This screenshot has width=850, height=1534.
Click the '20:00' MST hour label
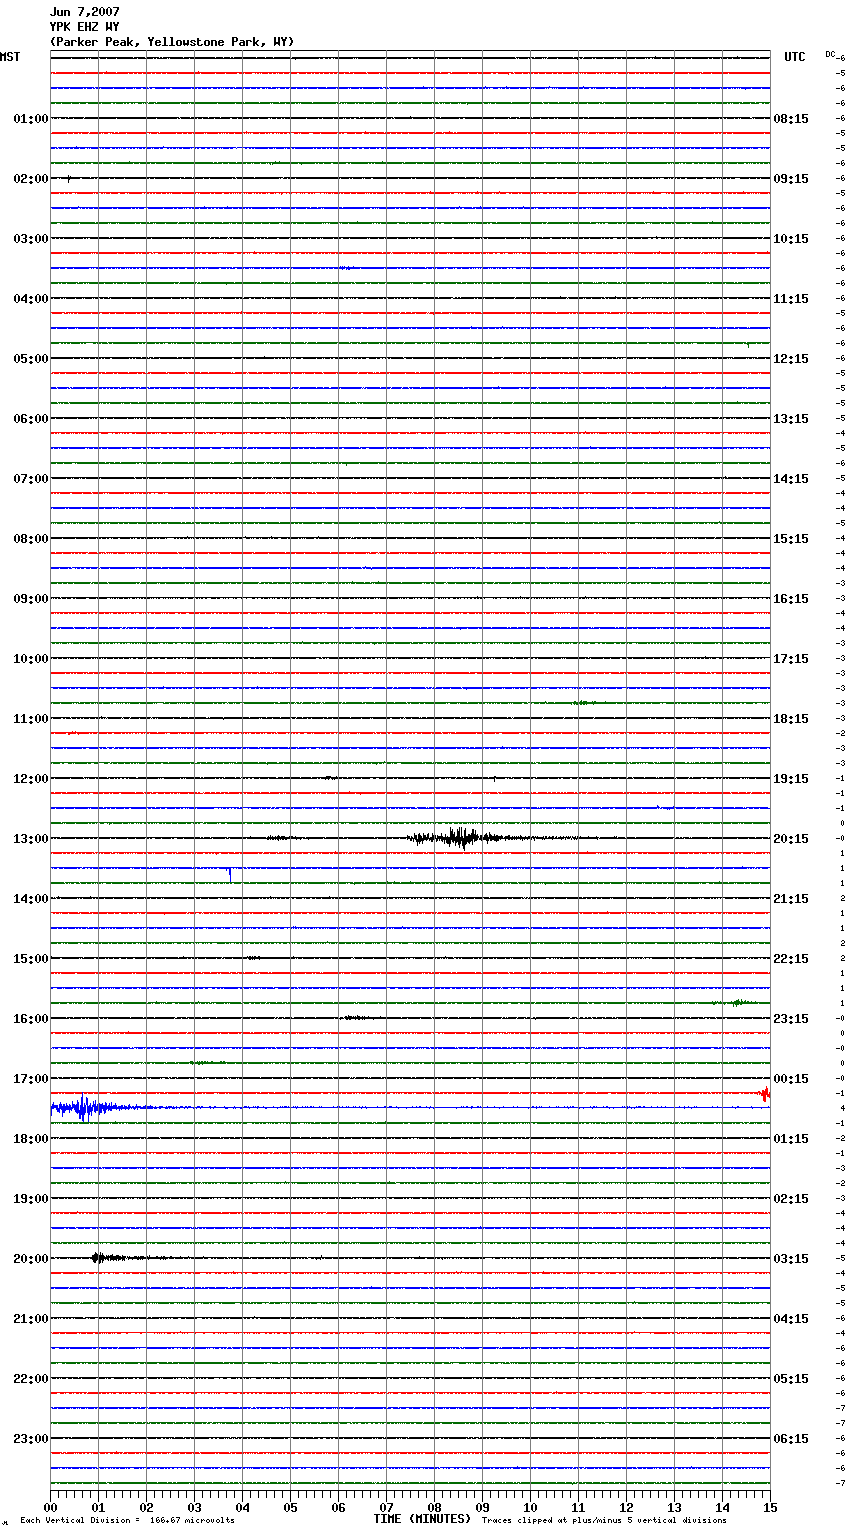[x=31, y=1259]
